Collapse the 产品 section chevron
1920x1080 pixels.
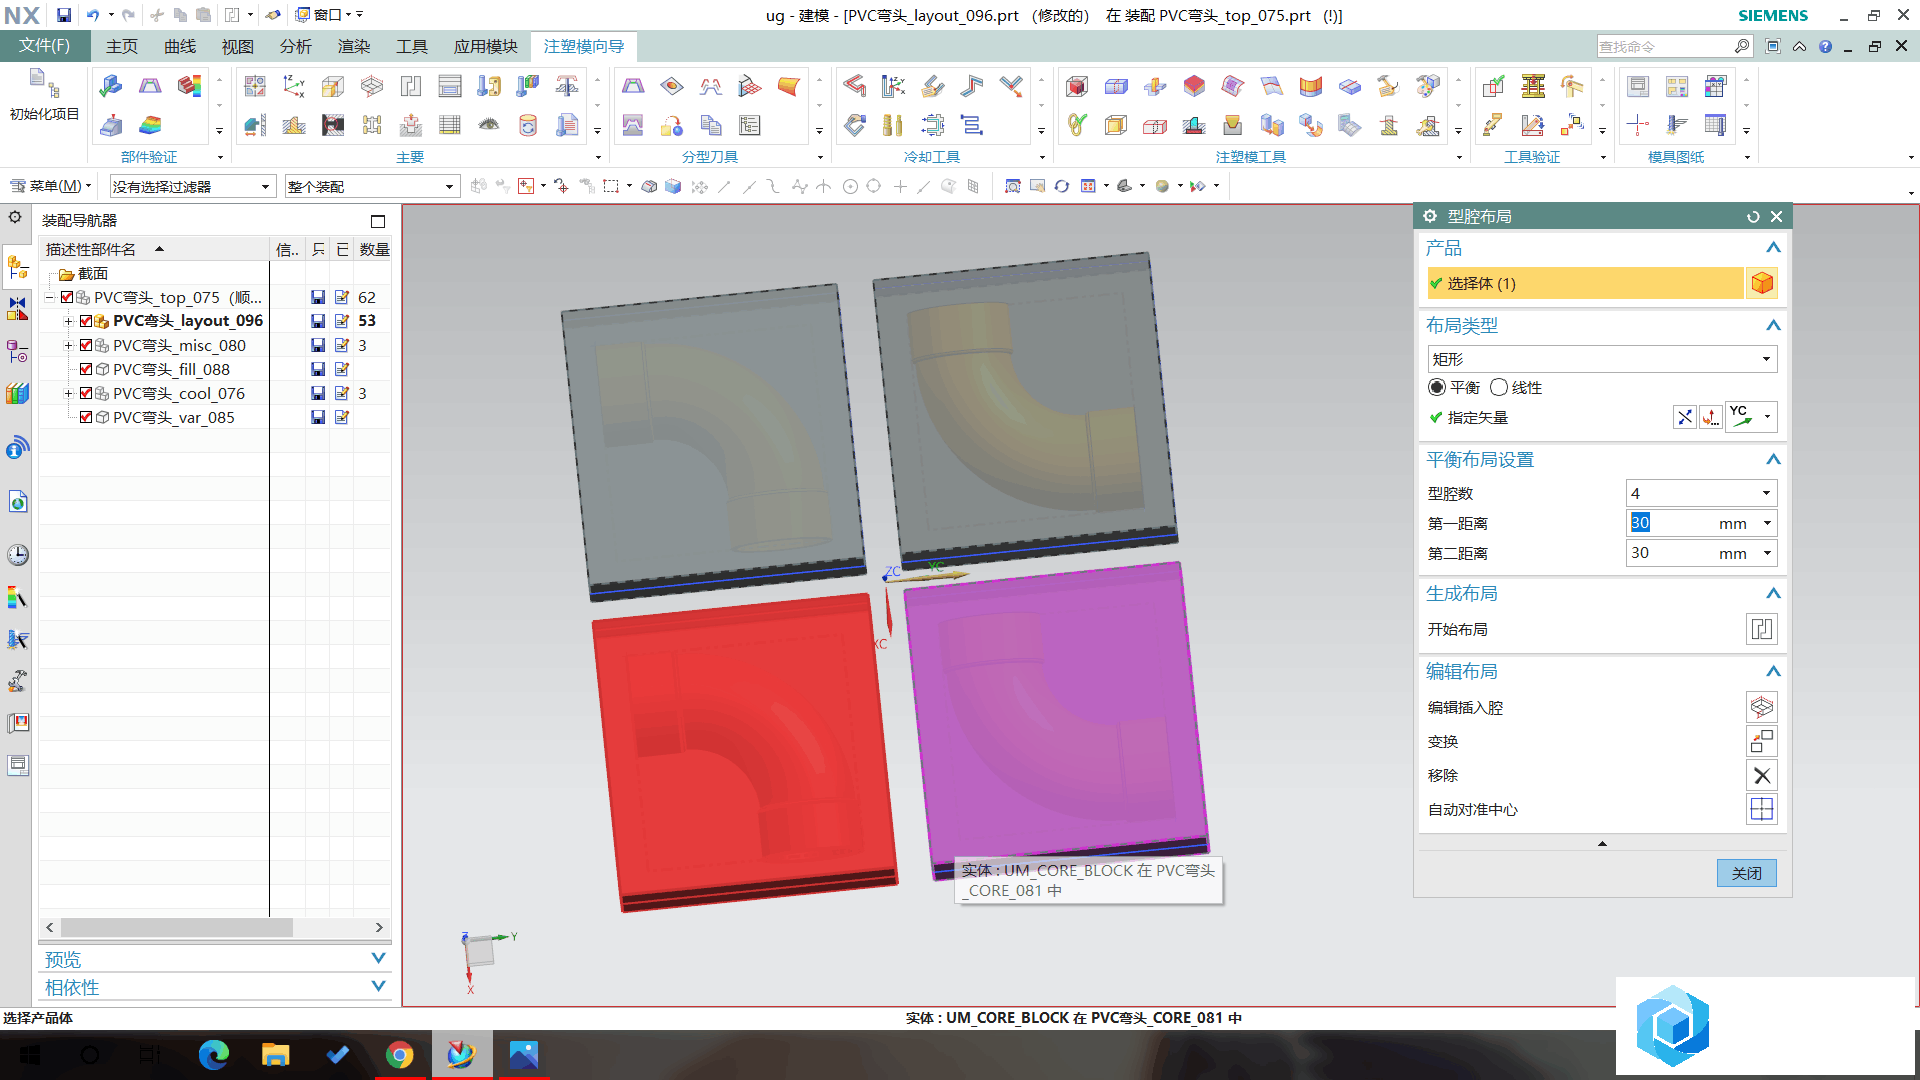[x=1772, y=248]
